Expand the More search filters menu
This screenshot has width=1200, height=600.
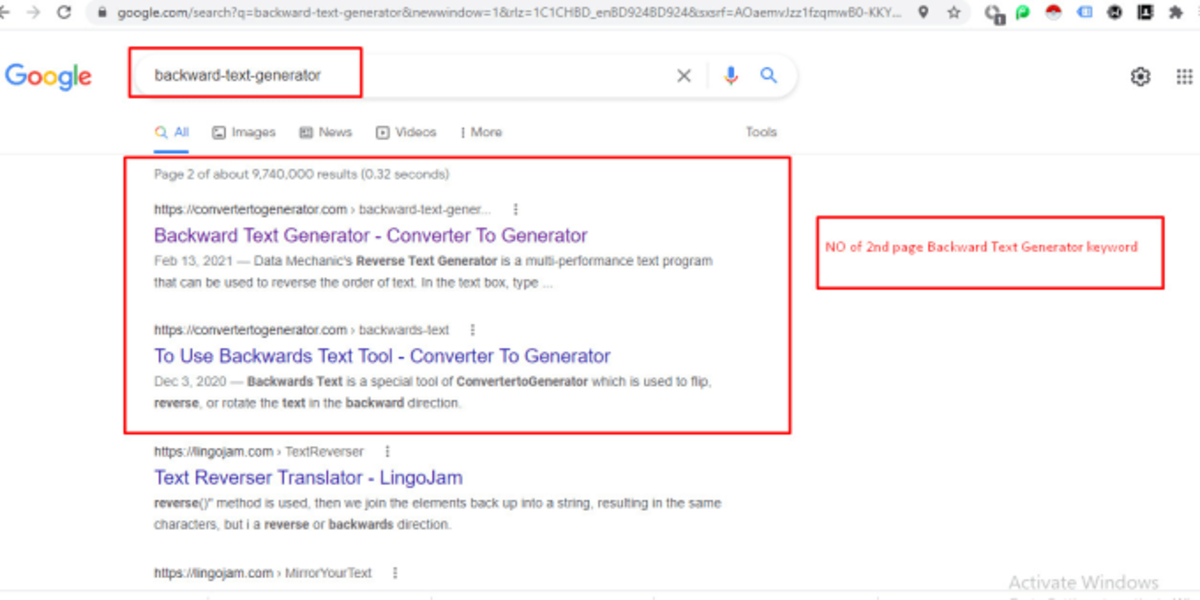pyautogui.click(x=481, y=132)
